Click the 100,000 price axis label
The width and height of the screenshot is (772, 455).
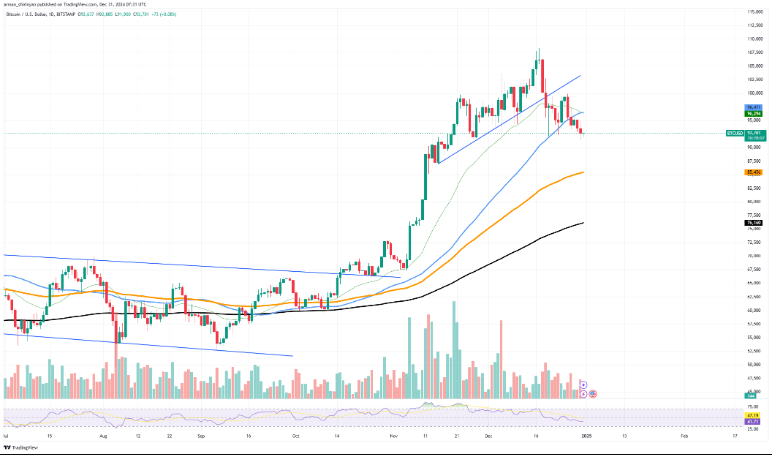coord(755,93)
